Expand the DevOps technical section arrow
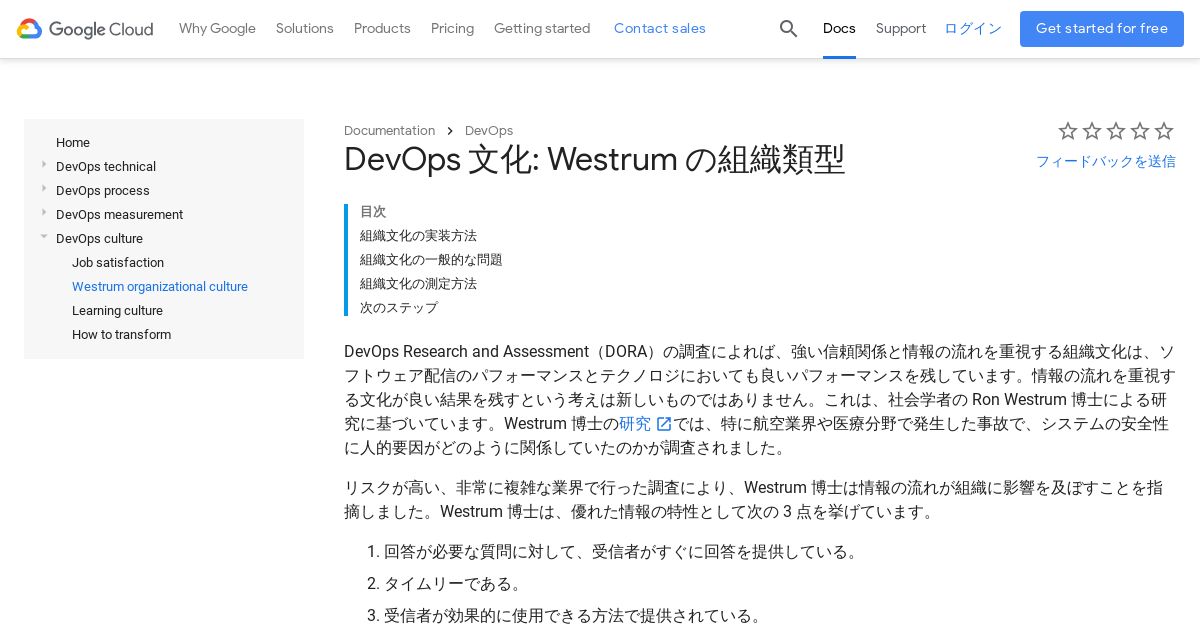 click(x=44, y=165)
